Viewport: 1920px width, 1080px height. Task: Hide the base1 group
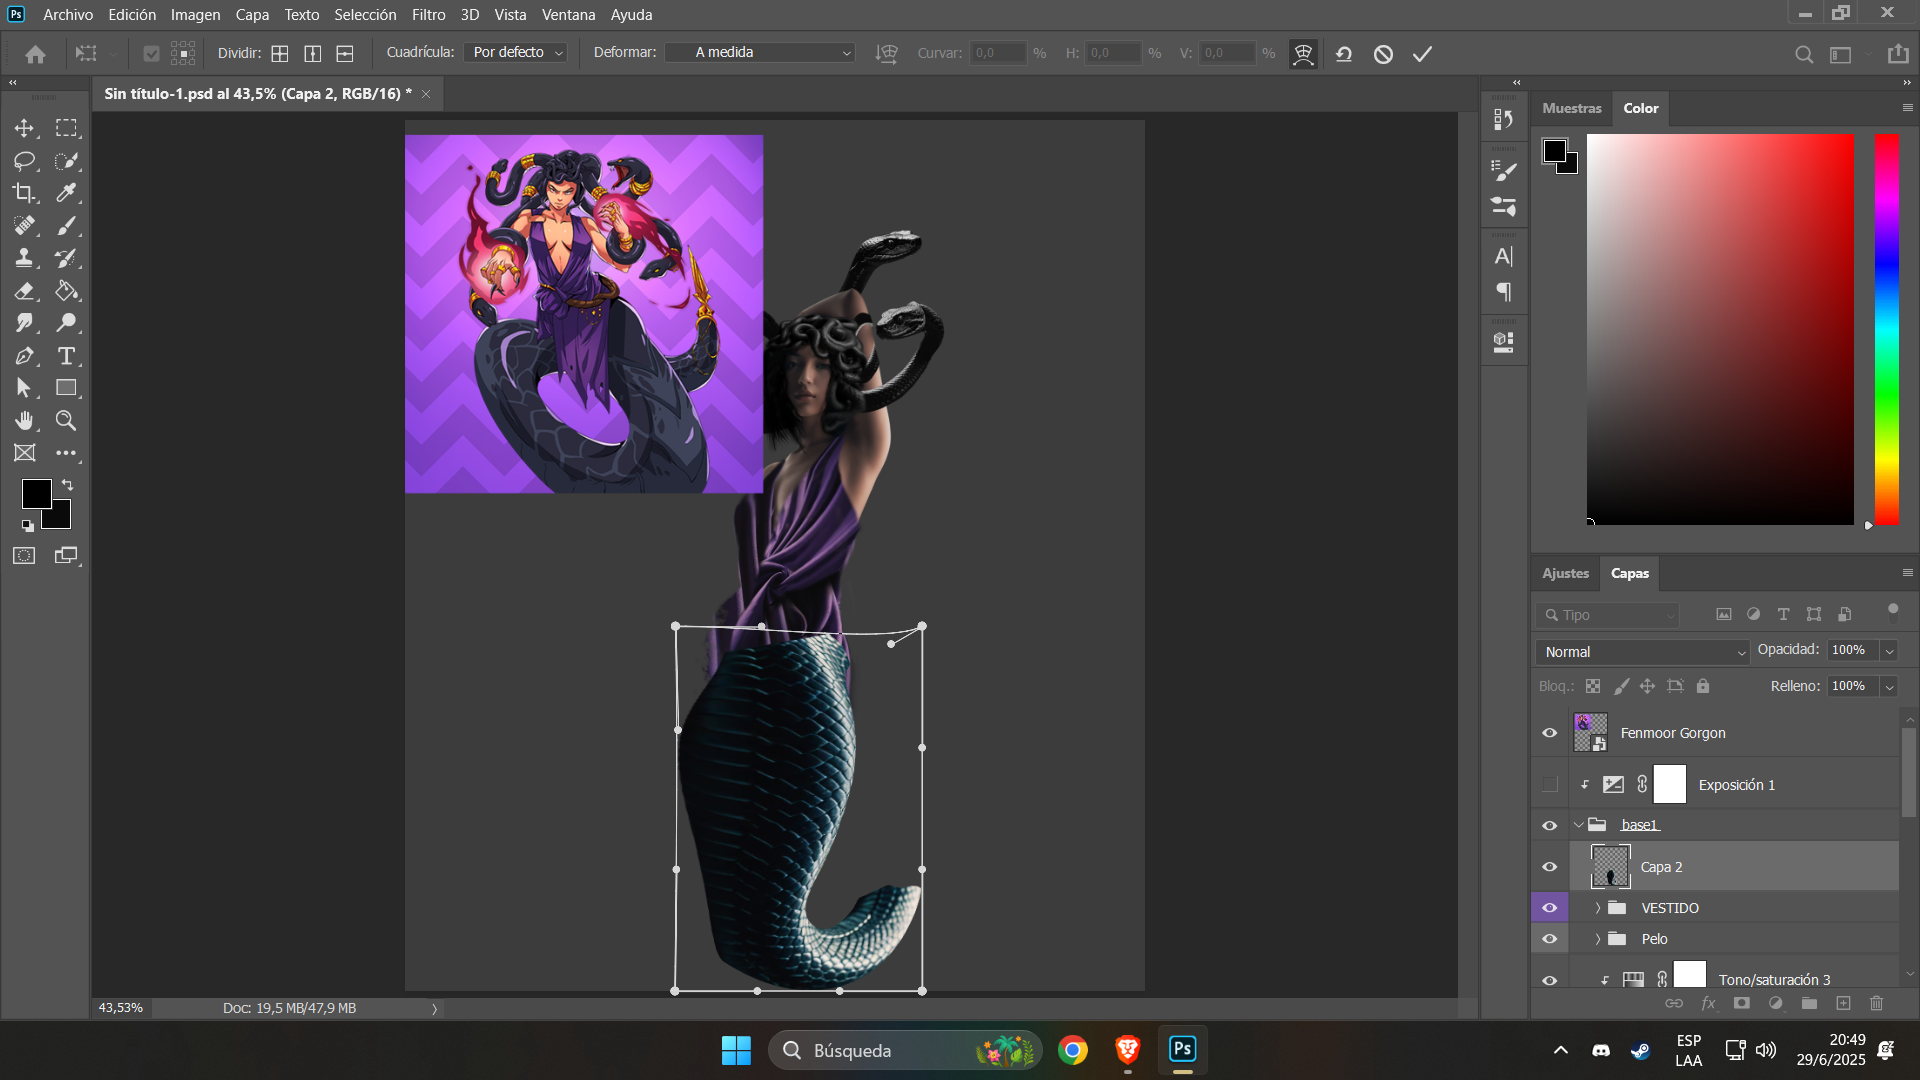(x=1550, y=825)
